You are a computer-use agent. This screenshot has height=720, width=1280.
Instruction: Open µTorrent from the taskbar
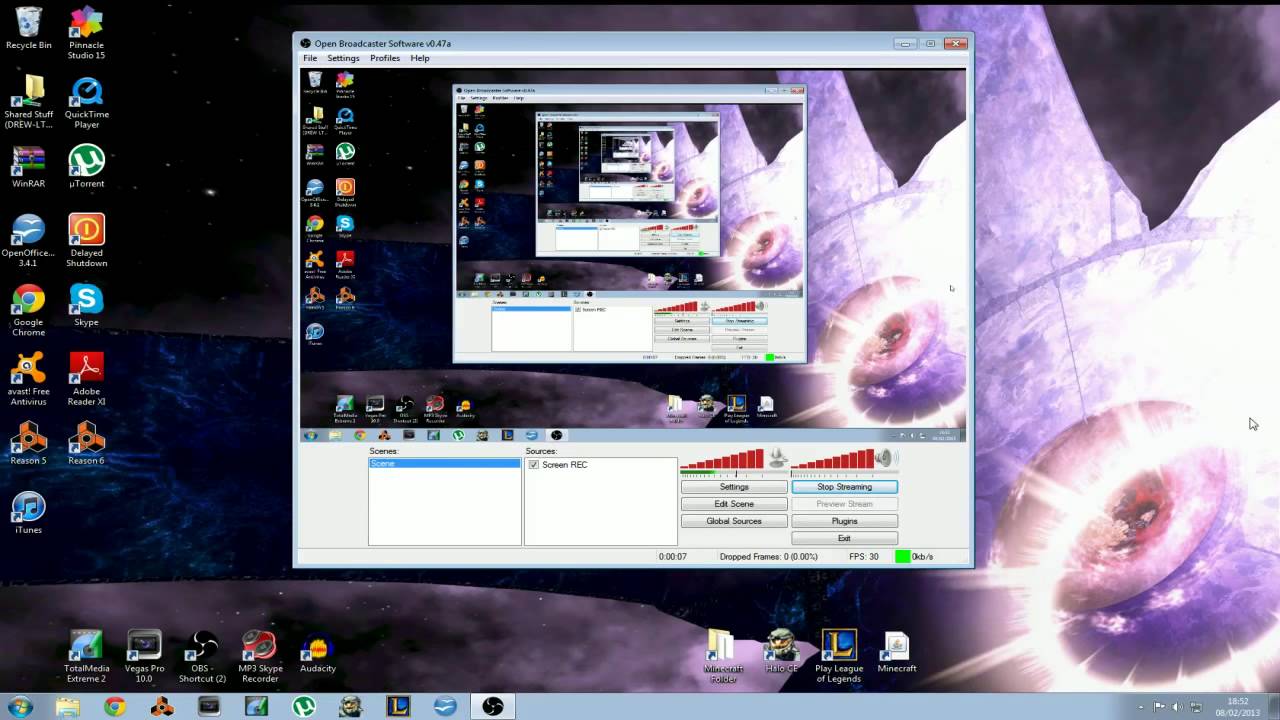tap(304, 706)
